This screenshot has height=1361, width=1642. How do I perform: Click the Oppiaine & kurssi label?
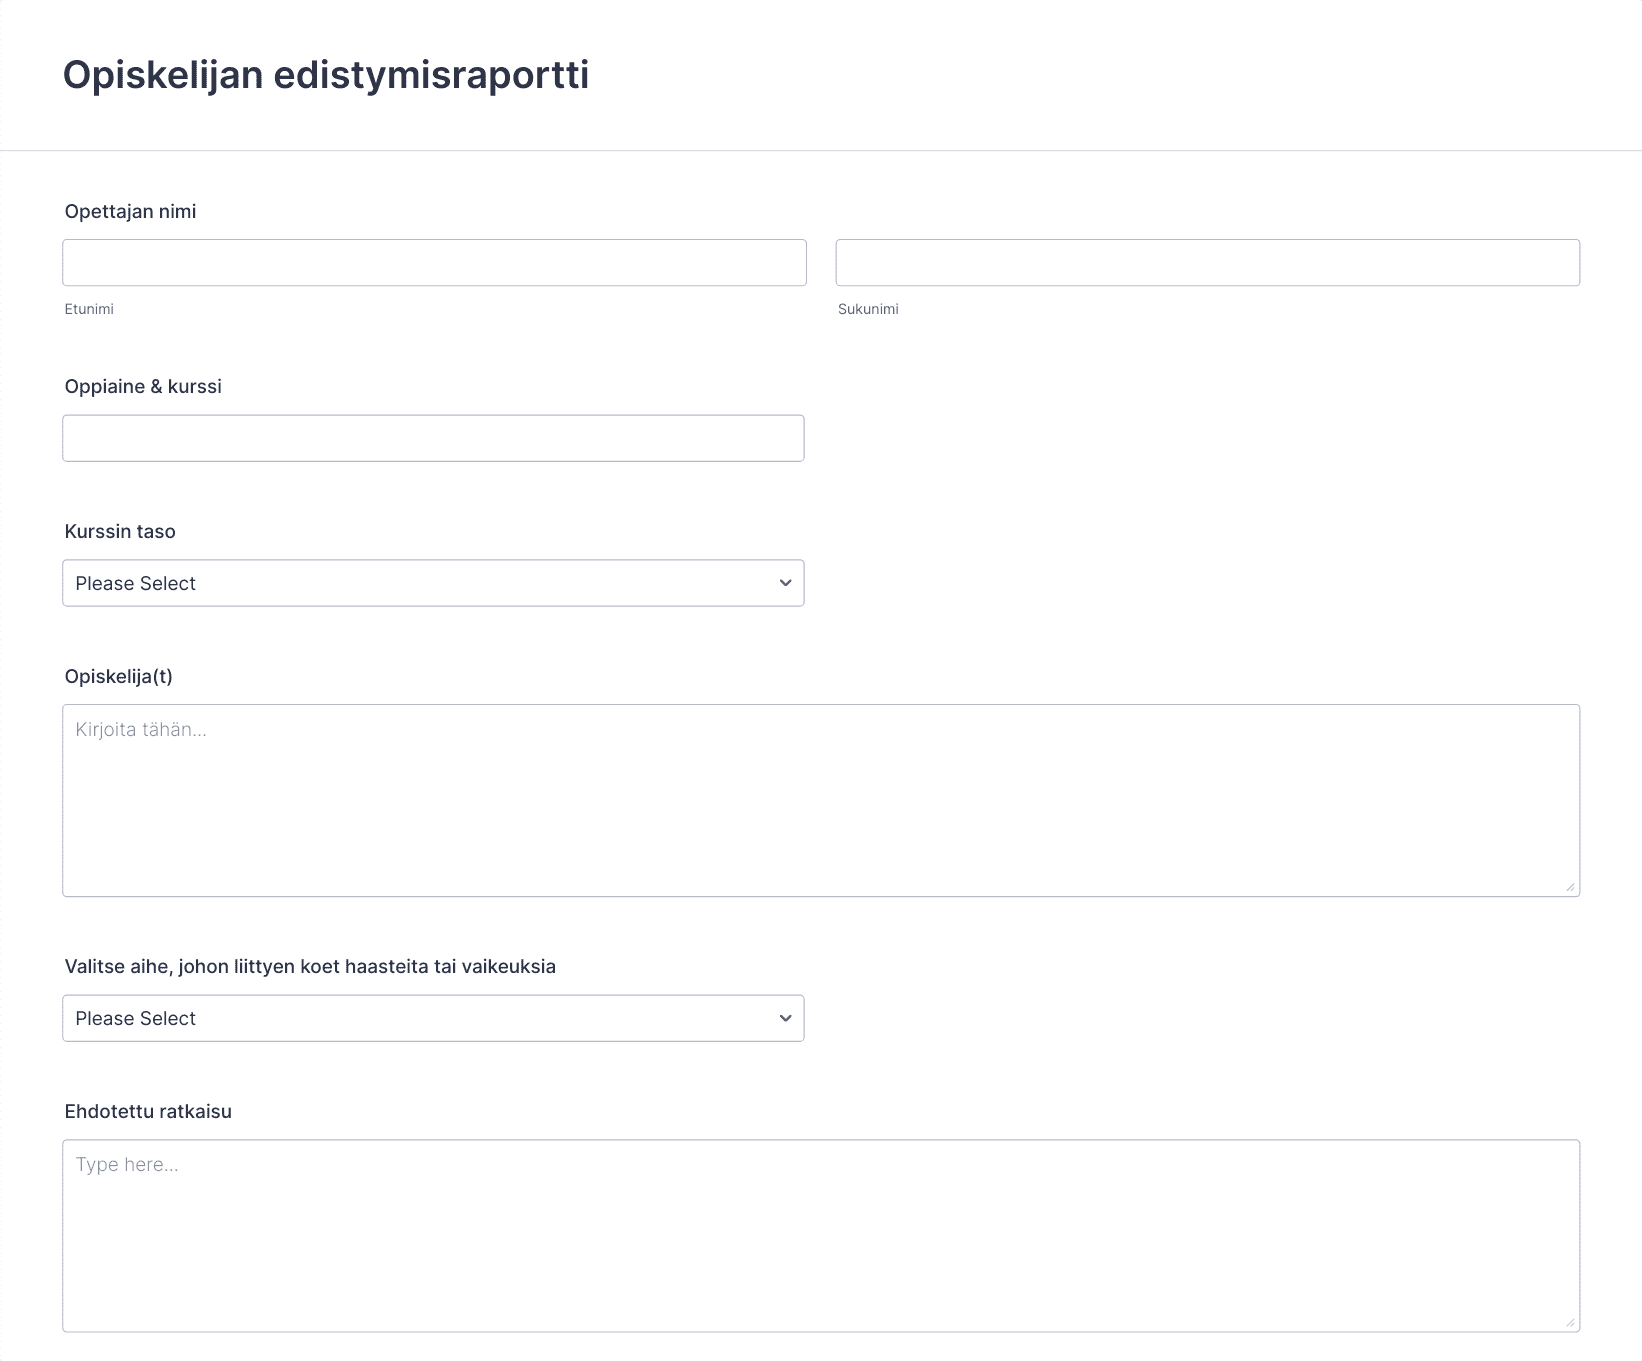point(143,386)
